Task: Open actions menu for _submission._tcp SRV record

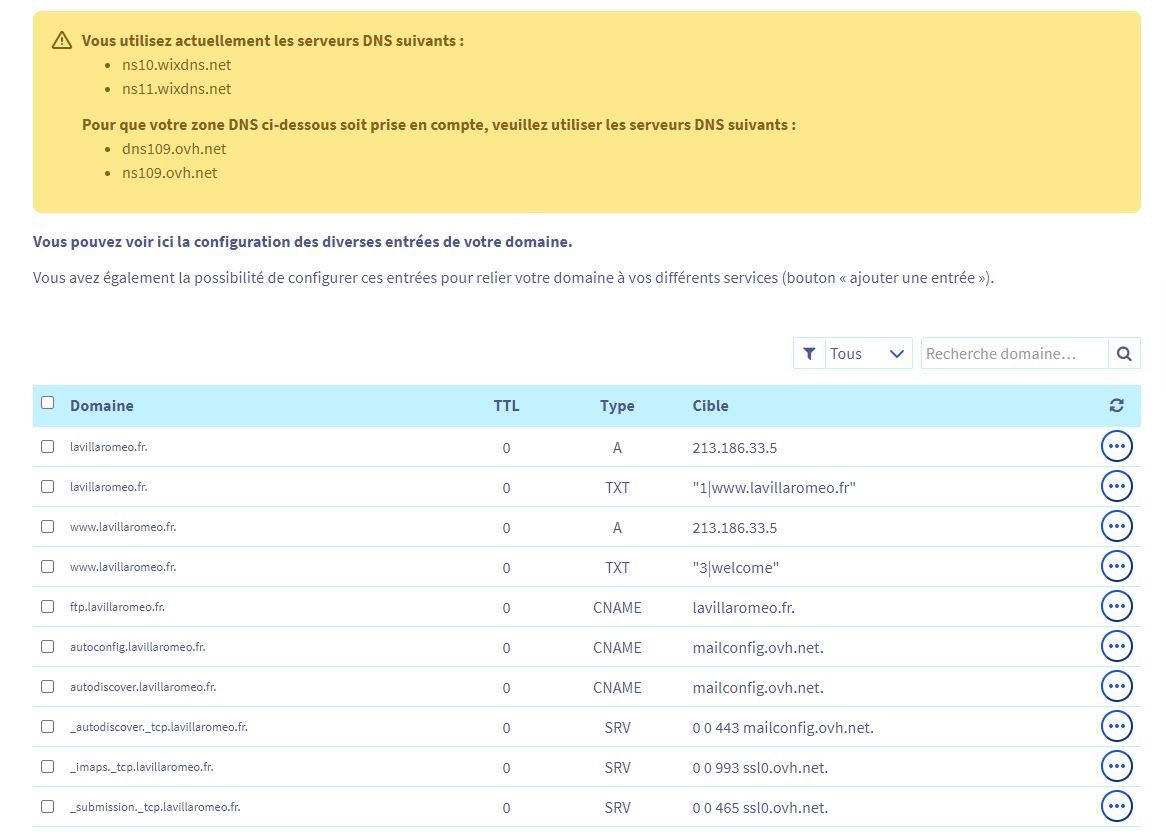Action: (x=1116, y=807)
